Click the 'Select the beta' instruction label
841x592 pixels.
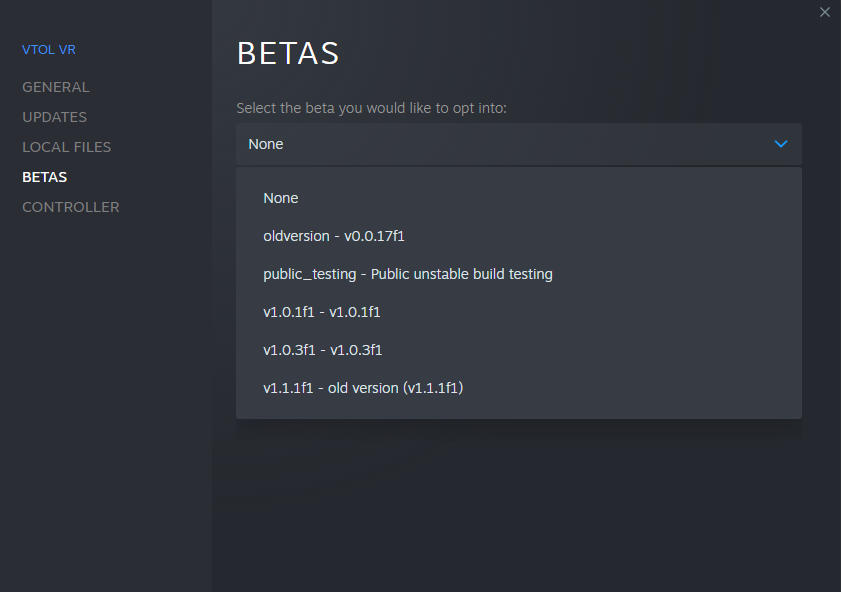pos(372,108)
